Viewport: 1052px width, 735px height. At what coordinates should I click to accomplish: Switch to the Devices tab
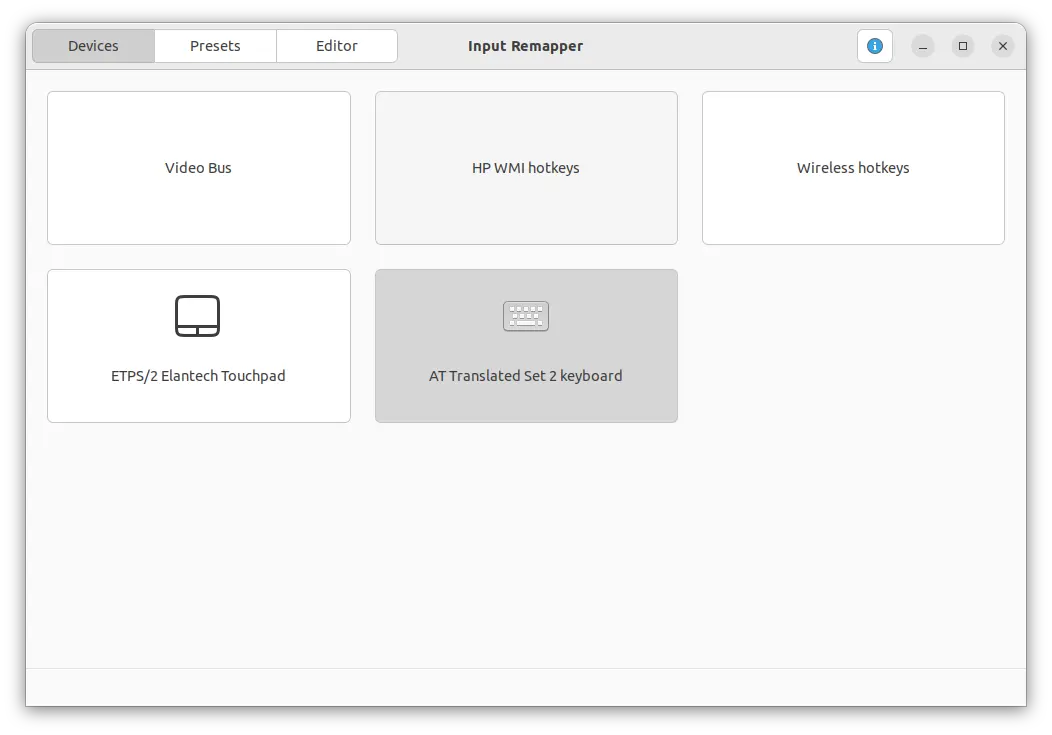point(94,46)
